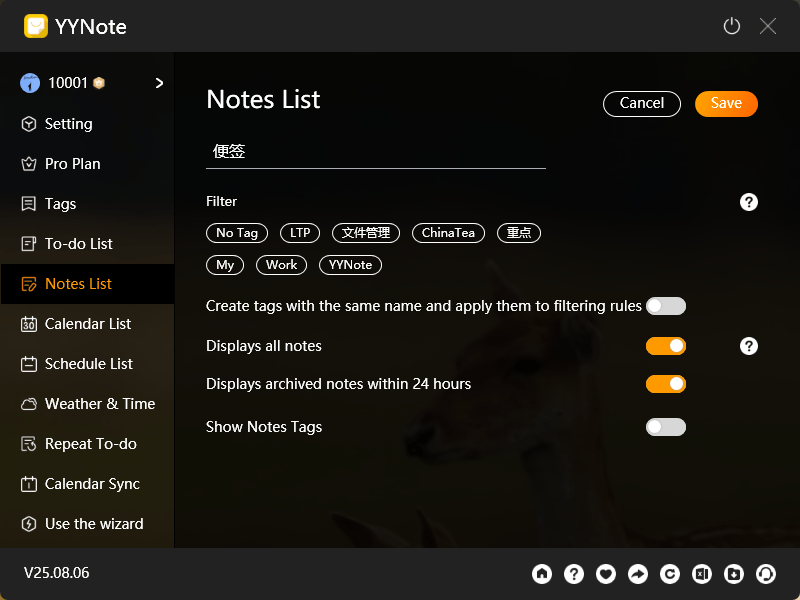The height and width of the screenshot is (600, 800).
Task: Select the Repeat To-do sidebar icon
Action: pyautogui.click(x=90, y=443)
